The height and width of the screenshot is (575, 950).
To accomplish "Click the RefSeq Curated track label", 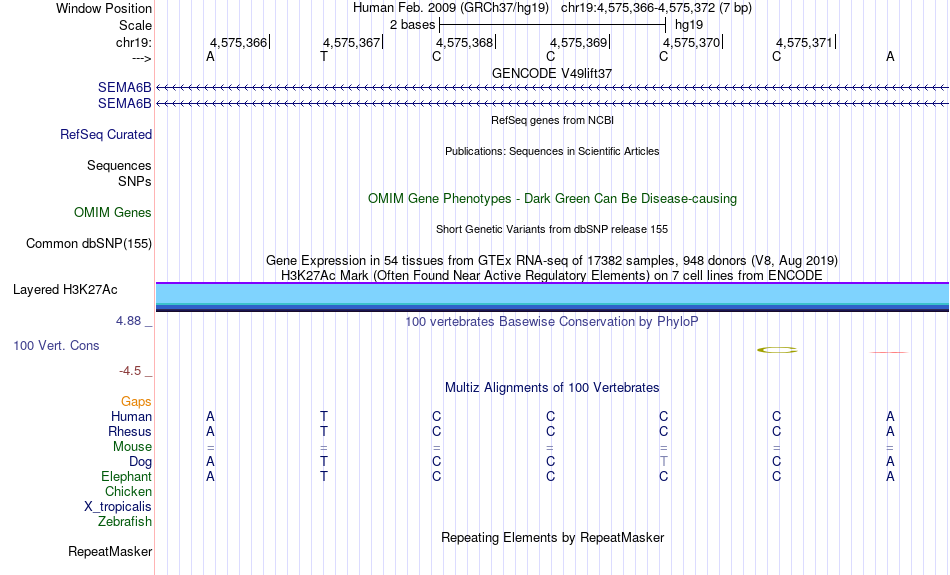I will [x=105, y=135].
